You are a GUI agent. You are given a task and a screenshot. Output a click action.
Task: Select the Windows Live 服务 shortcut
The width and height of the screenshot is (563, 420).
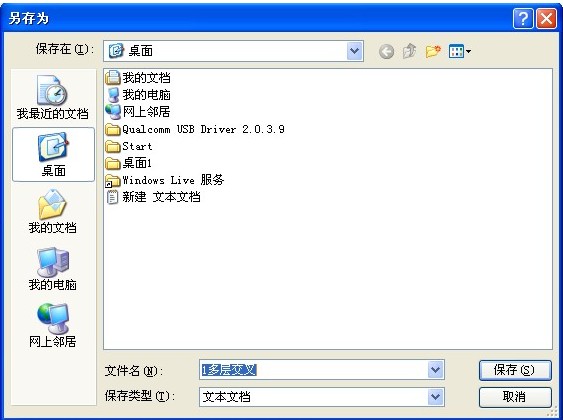165,180
